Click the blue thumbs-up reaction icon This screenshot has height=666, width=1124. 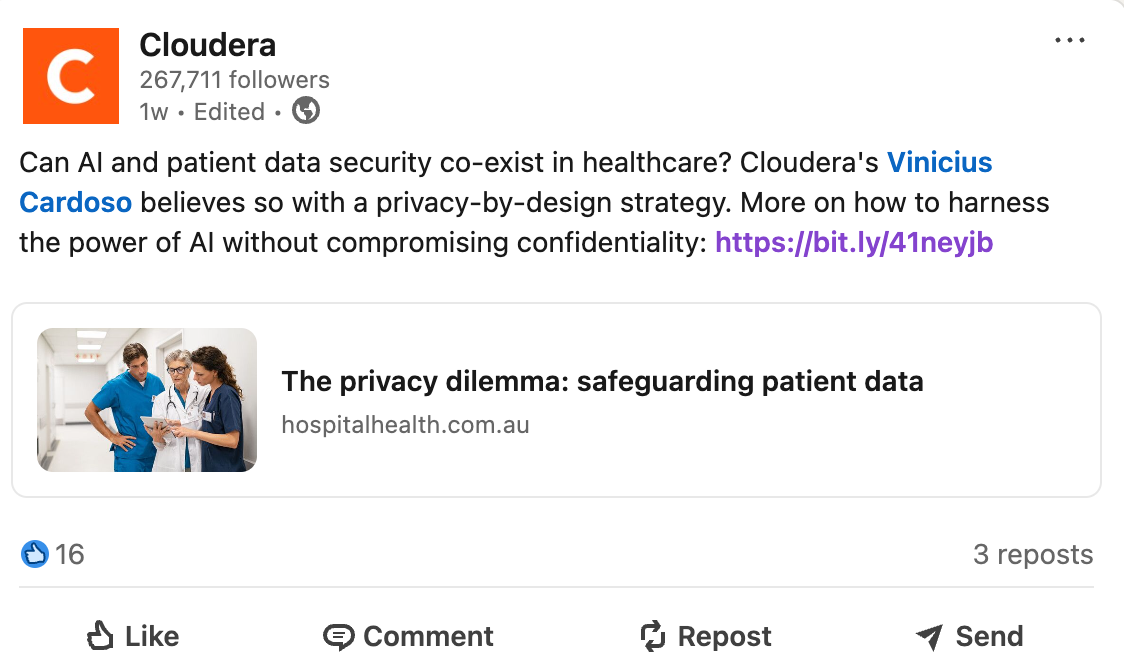(35, 554)
